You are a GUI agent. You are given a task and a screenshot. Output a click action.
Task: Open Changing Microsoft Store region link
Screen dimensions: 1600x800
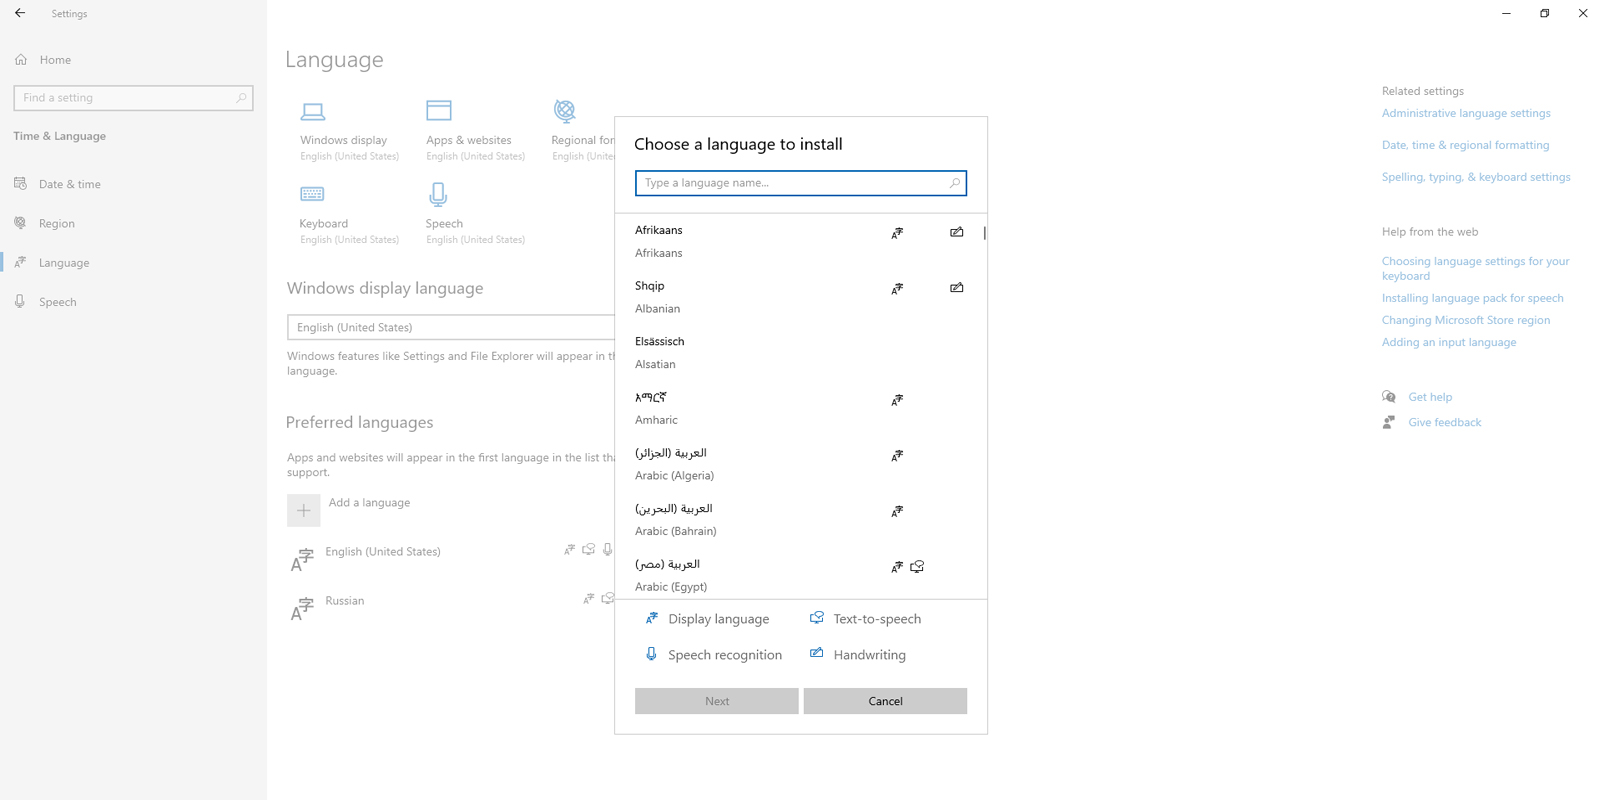[x=1466, y=320]
